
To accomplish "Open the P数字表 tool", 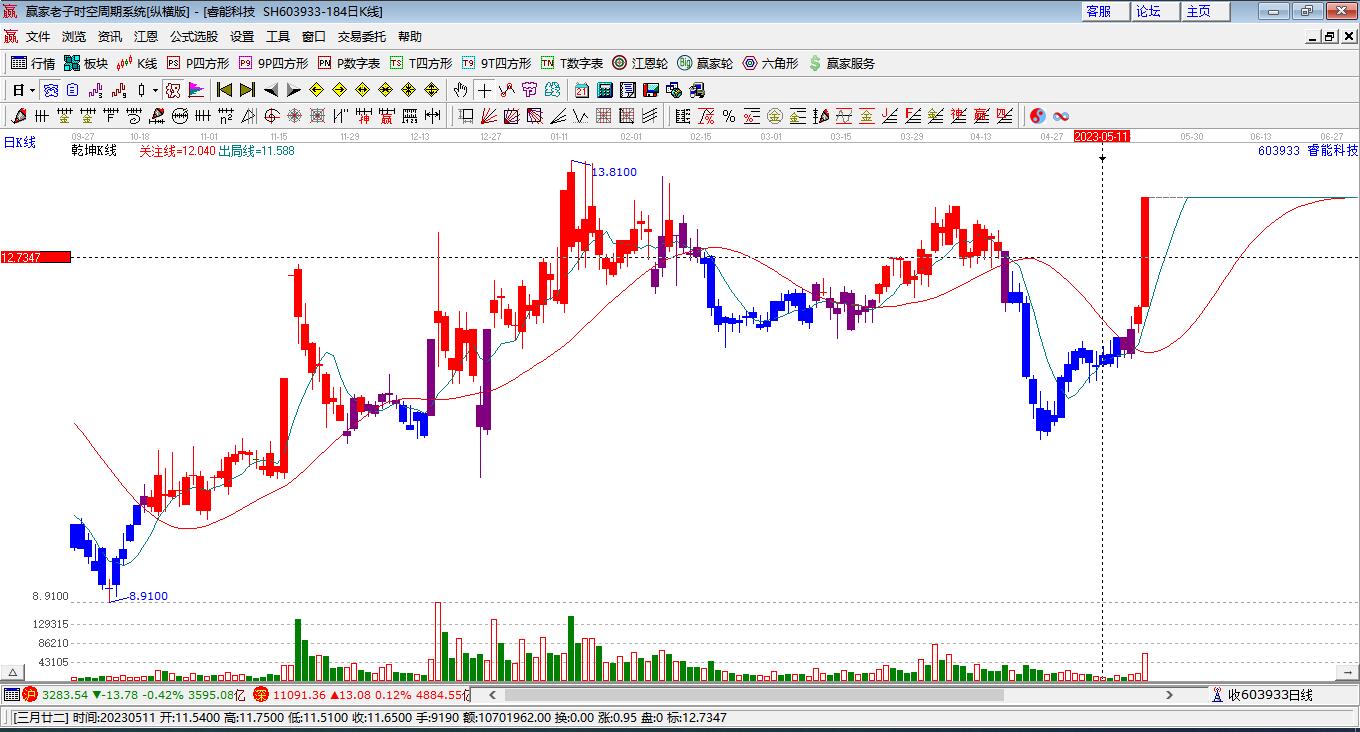I will pos(349,63).
